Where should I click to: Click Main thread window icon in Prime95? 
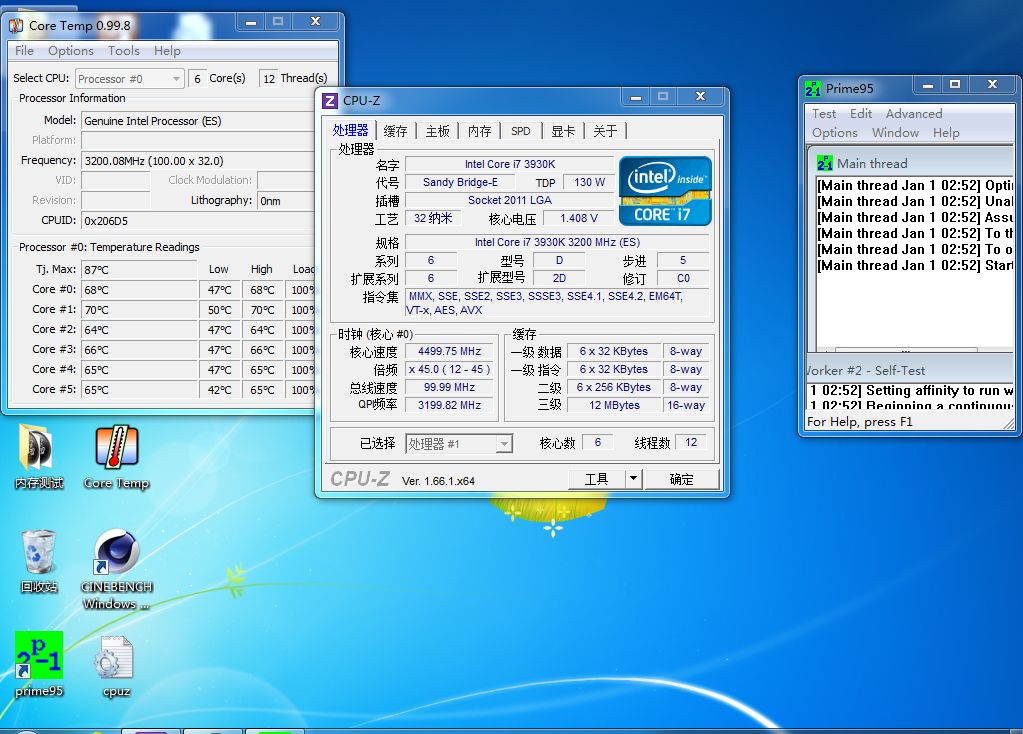pos(825,163)
